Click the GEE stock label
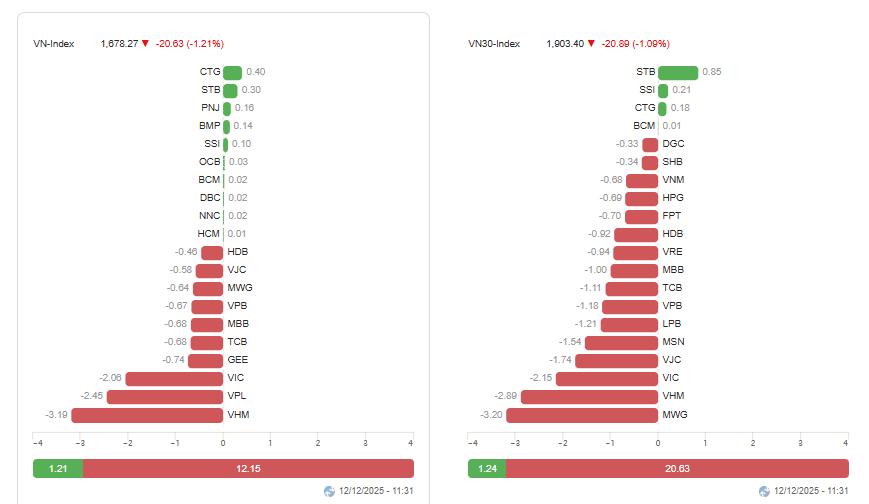This screenshot has height=504, width=869. [x=237, y=360]
